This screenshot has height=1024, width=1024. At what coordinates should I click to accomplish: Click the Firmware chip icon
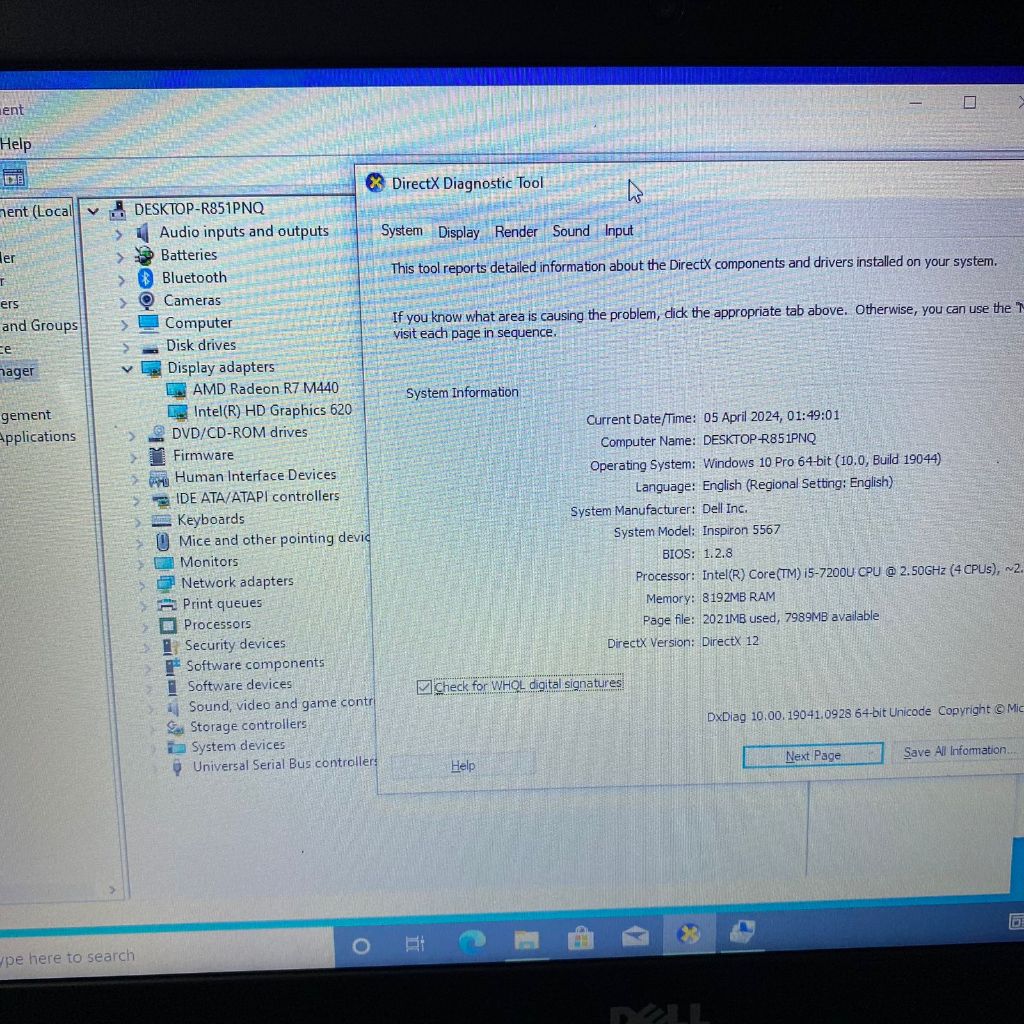(157, 455)
